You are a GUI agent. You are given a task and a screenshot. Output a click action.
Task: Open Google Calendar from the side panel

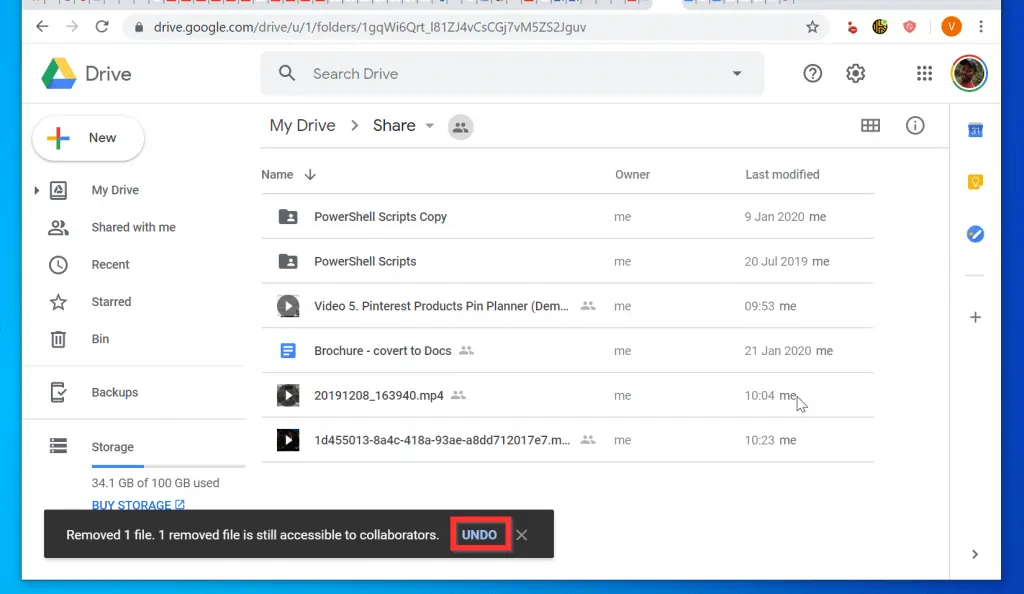tap(975, 129)
